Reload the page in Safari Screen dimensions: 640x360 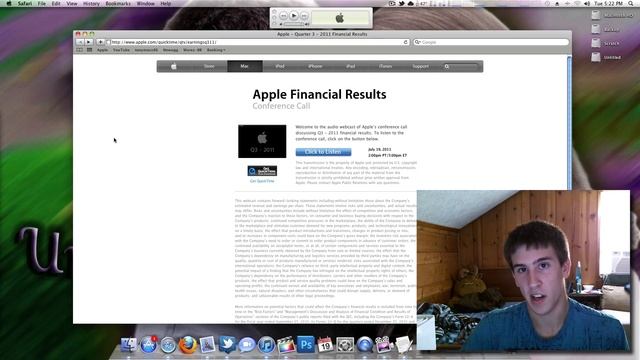tap(405, 42)
